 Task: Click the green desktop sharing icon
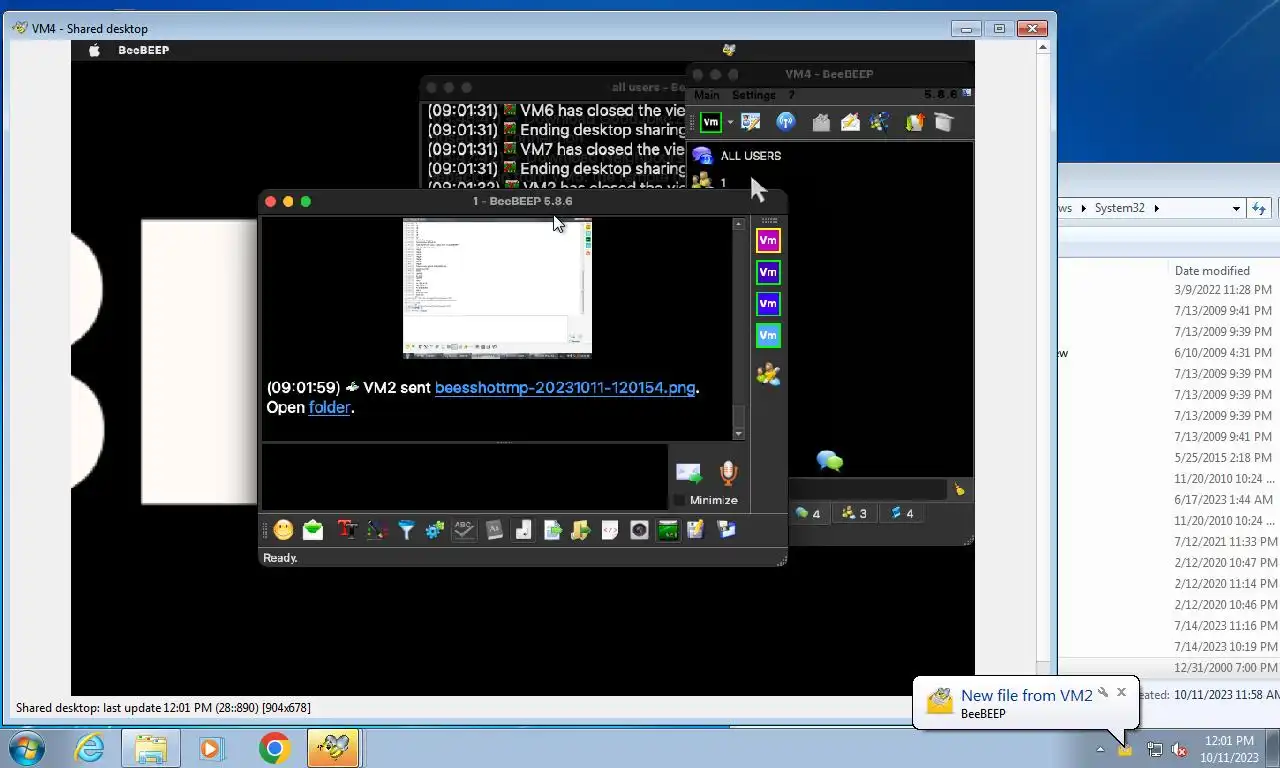tap(668, 530)
